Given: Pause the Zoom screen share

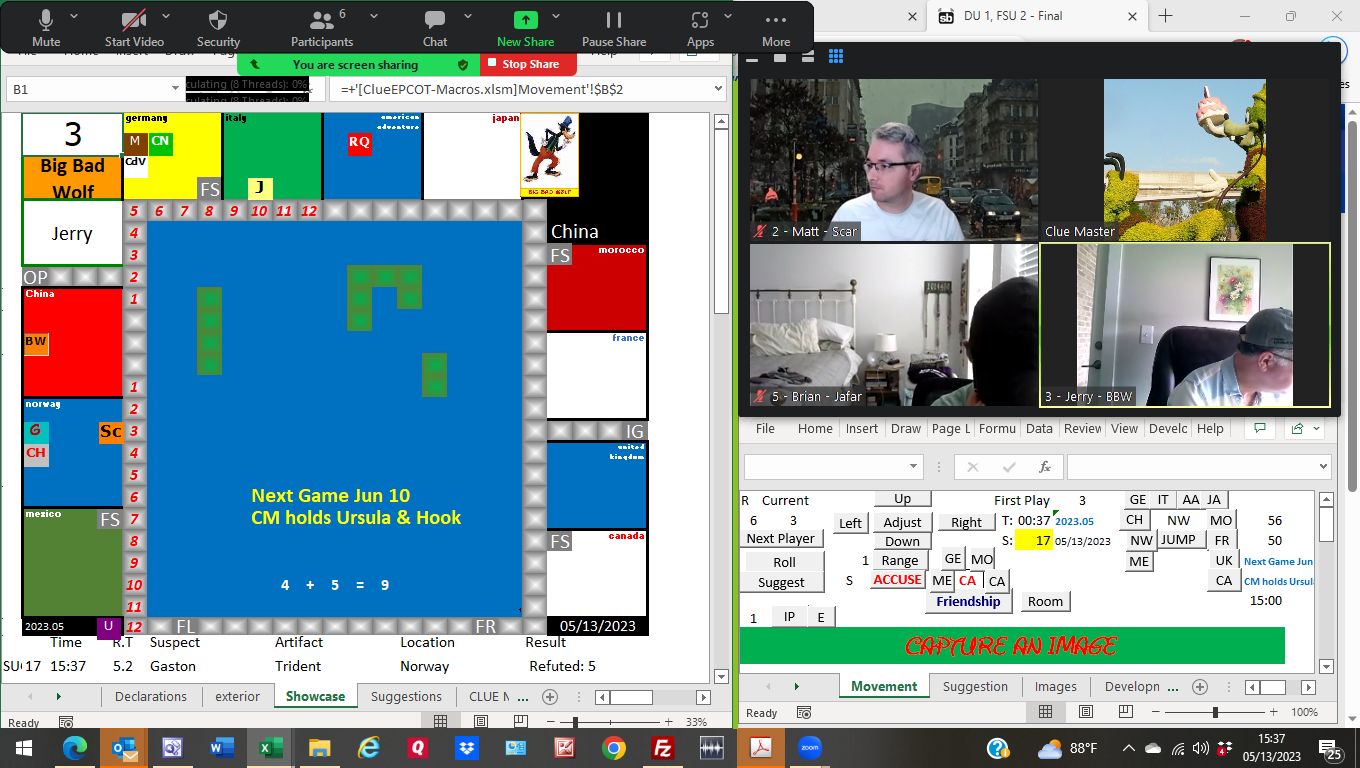Looking at the screenshot, I should pos(614,28).
